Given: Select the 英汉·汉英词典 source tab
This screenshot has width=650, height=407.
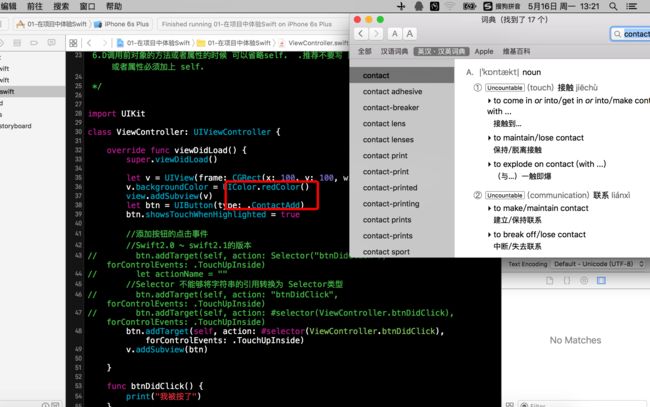Looking at the screenshot, I should click(x=441, y=51).
